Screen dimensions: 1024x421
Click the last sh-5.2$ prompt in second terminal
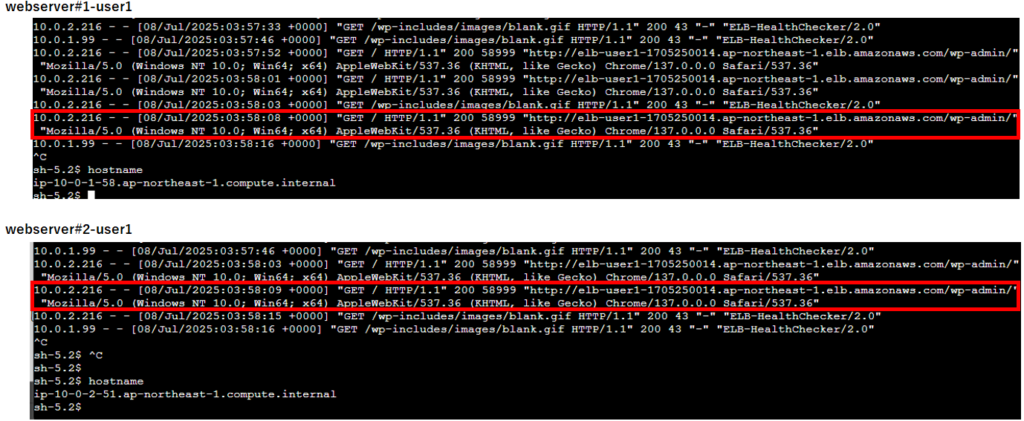coord(57,407)
